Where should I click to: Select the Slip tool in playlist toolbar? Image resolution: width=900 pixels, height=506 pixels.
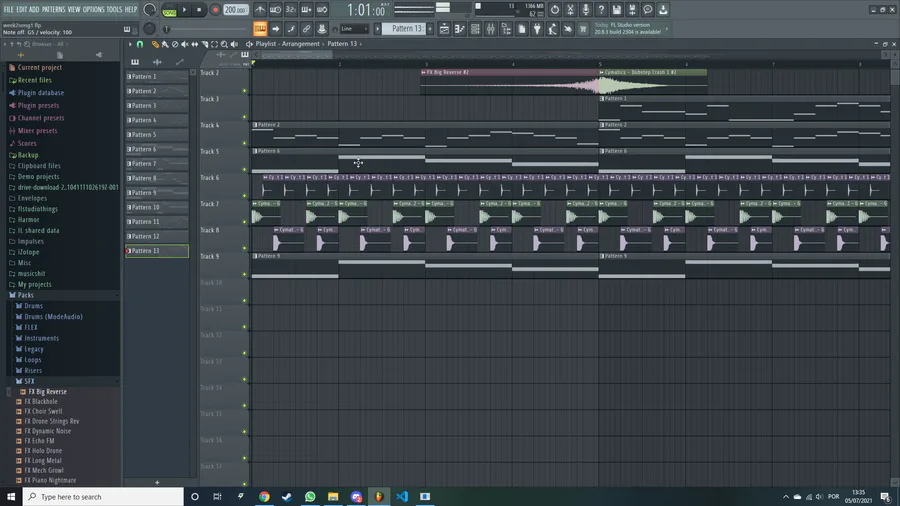[195, 44]
